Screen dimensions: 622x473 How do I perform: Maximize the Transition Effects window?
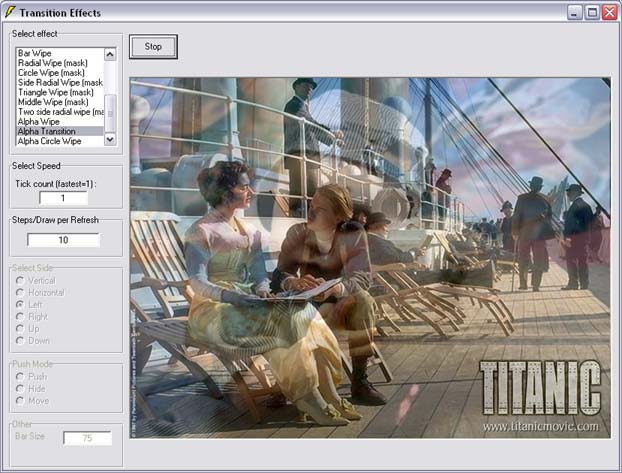click(592, 12)
